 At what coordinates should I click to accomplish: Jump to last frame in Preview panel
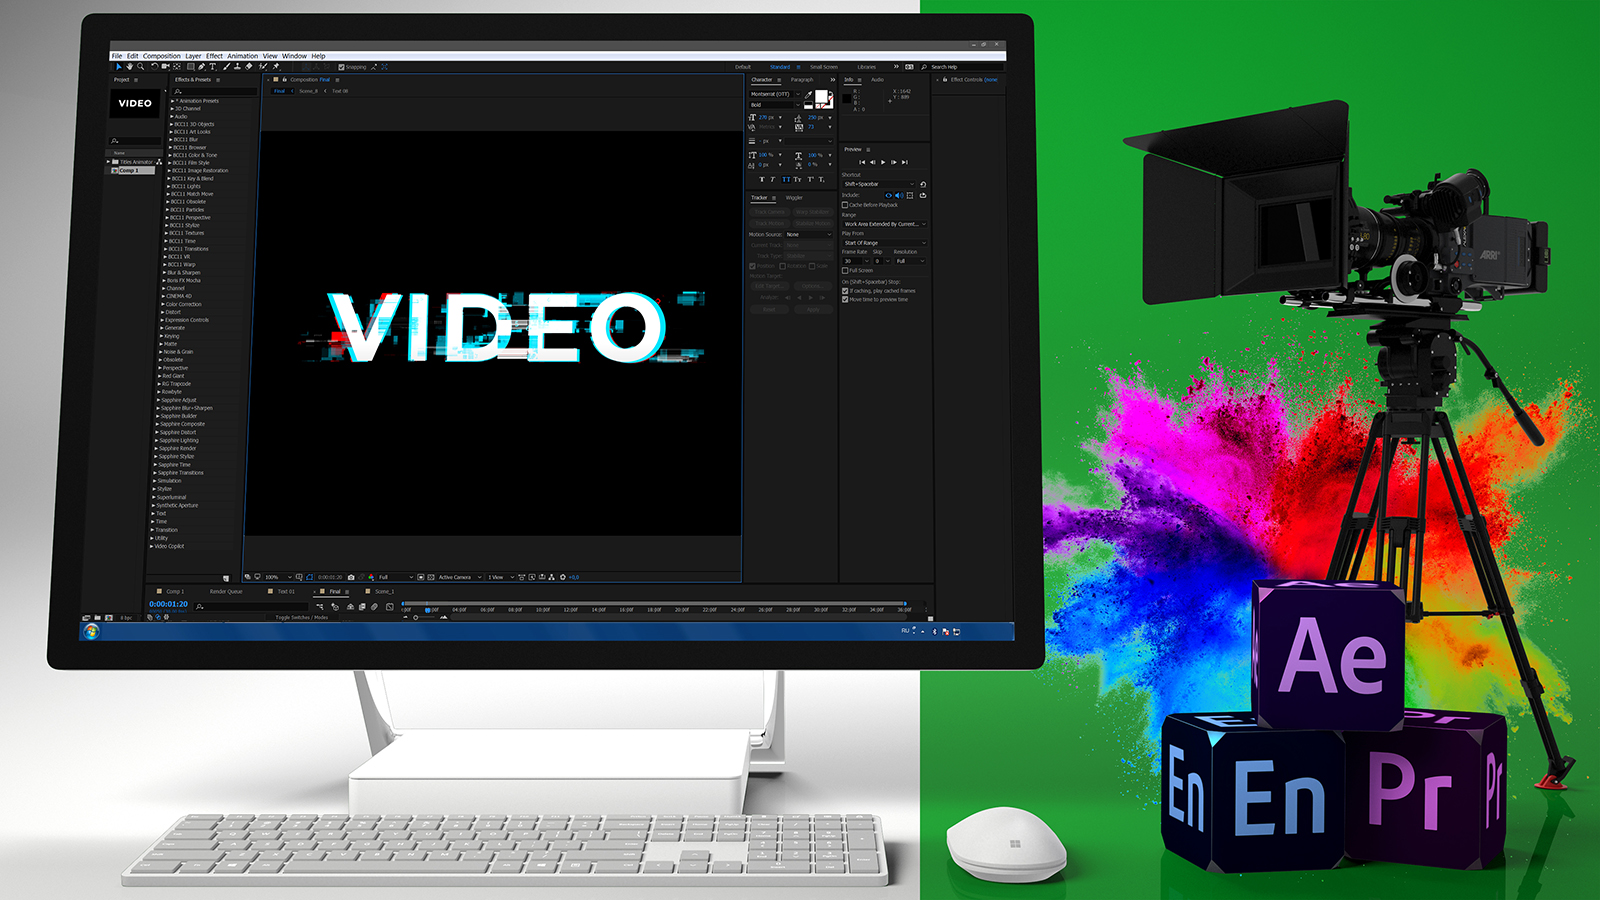pyautogui.click(x=905, y=162)
